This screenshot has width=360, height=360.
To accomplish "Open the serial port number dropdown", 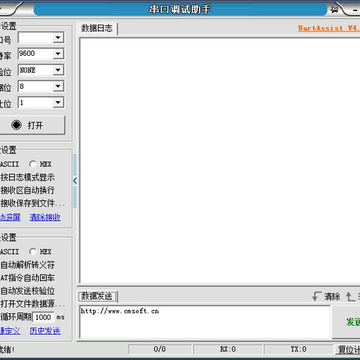I will point(58,38).
